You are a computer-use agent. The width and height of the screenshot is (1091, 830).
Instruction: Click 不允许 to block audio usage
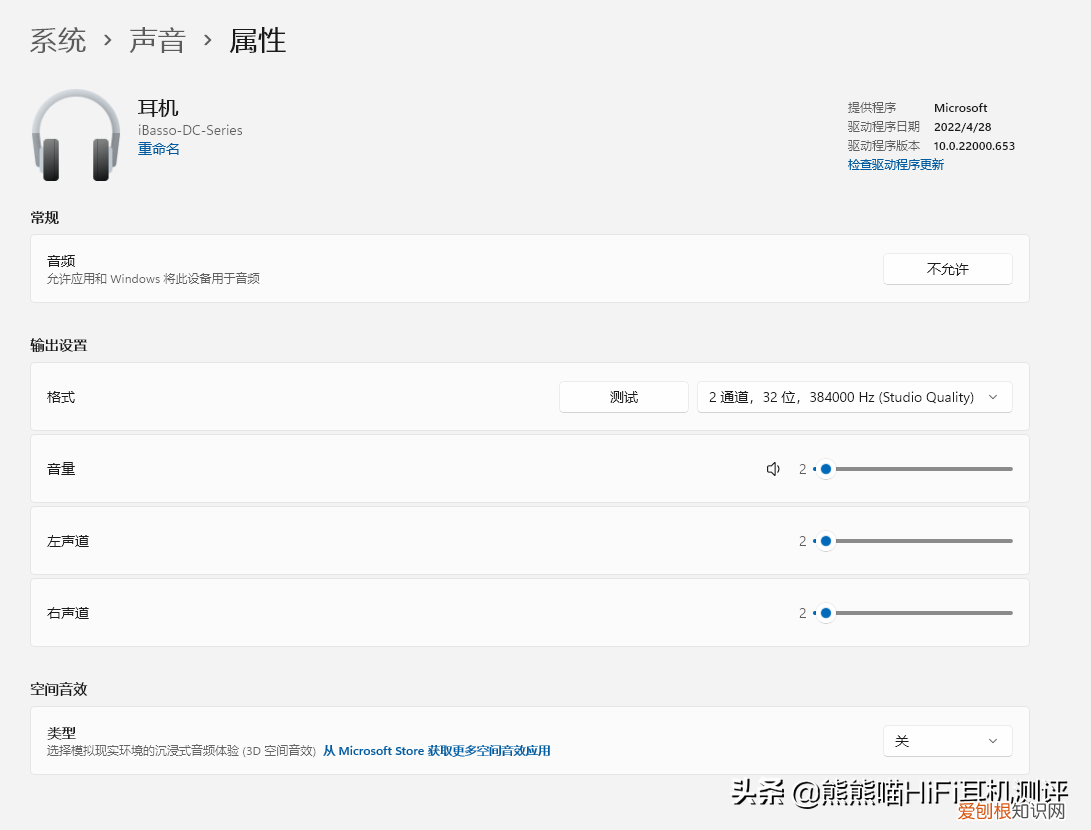[x=947, y=268]
